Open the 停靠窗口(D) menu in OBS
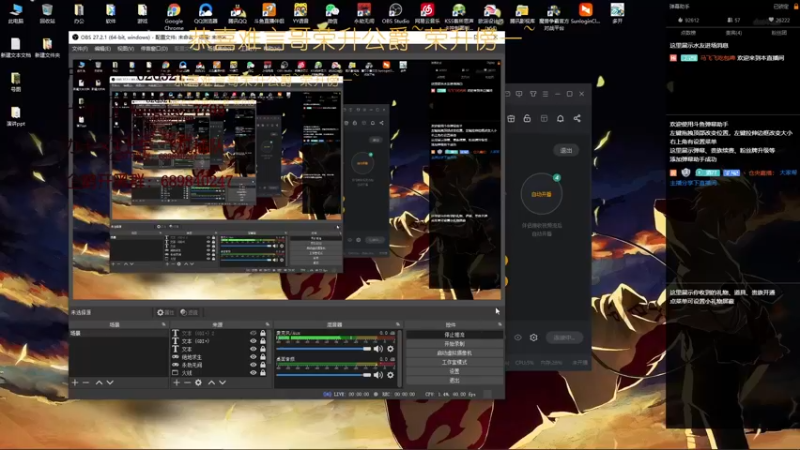800x450 pixels. coord(154,48)
